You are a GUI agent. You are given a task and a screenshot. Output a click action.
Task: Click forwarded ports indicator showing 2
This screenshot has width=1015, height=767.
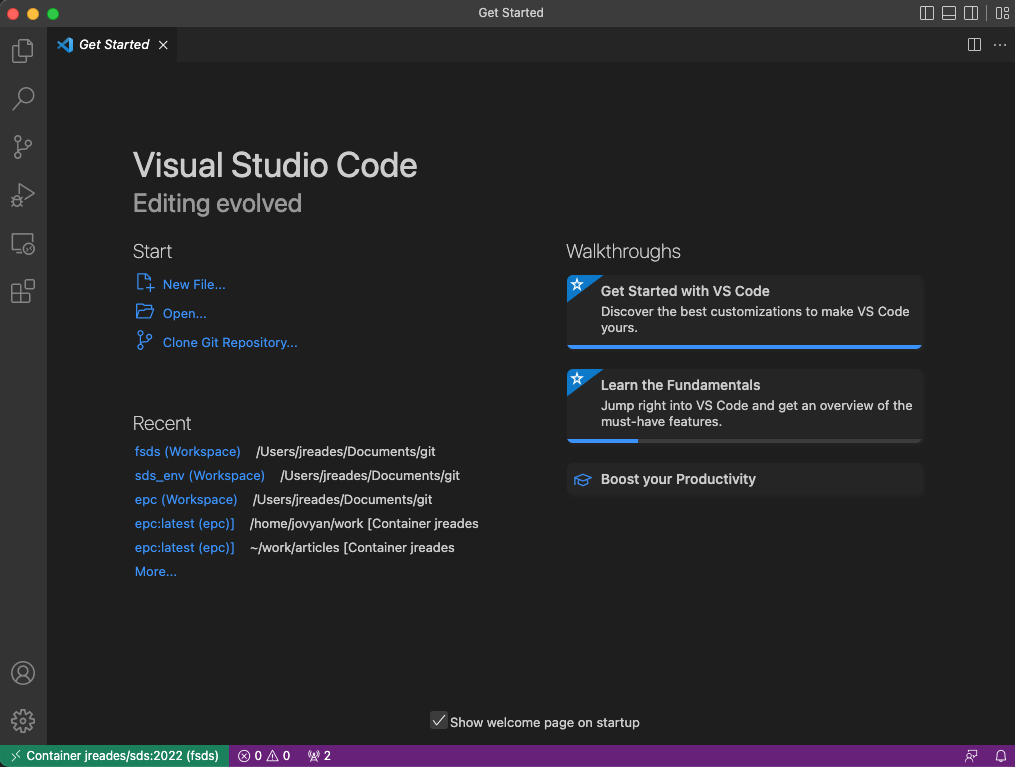[319, 755]
